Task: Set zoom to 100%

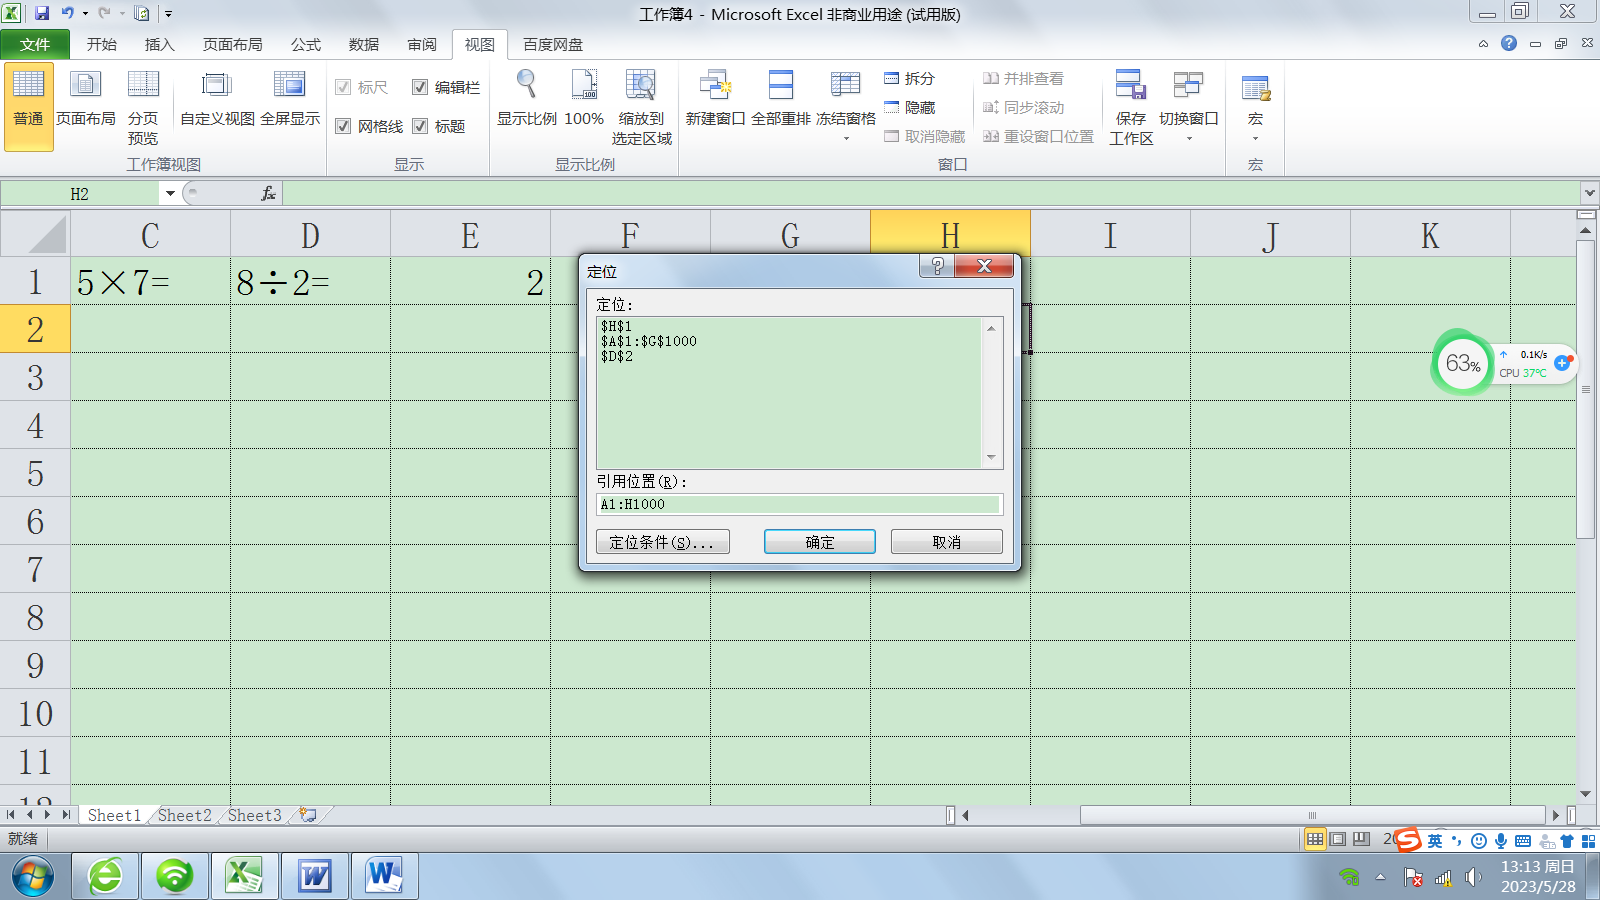Action: coord(584,98)
